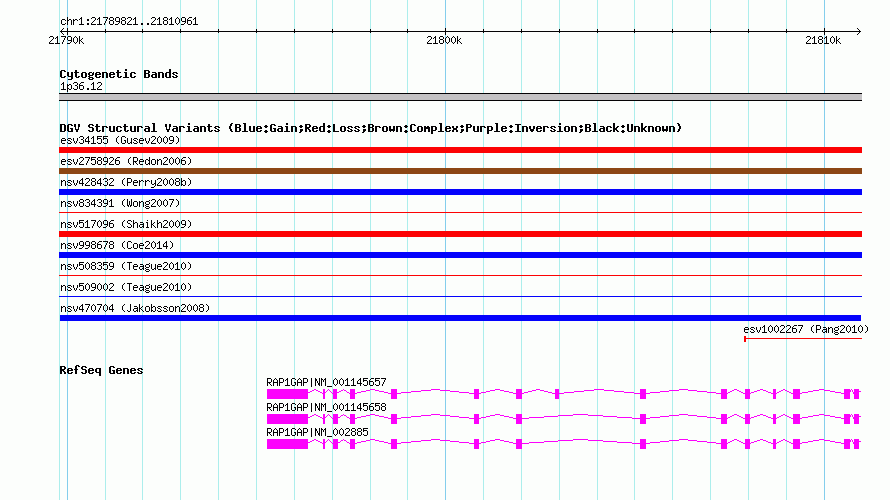Select the DGV Structural Variants track heading
Viewport: 890px width, 500px height.
point(370,128)
